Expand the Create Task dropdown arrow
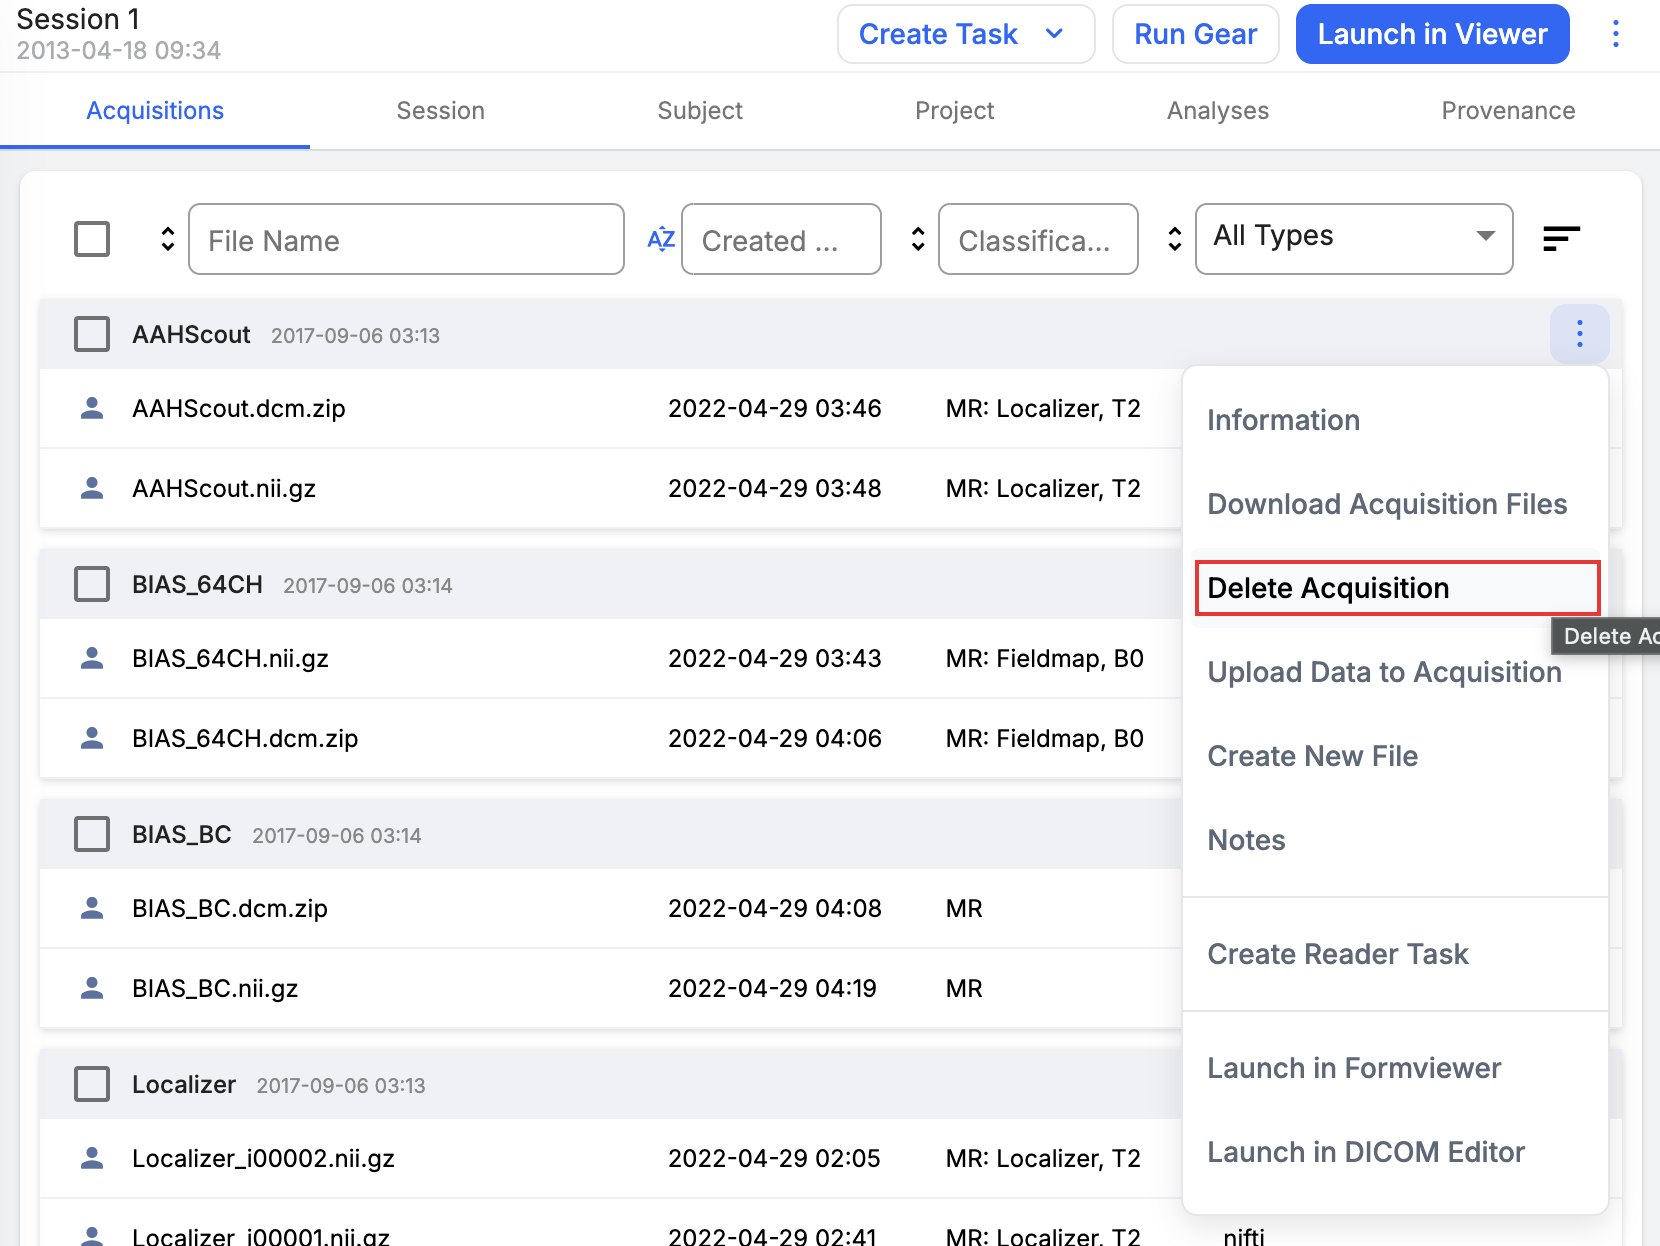The image size is (1660, 1246). pos(1055,34)
